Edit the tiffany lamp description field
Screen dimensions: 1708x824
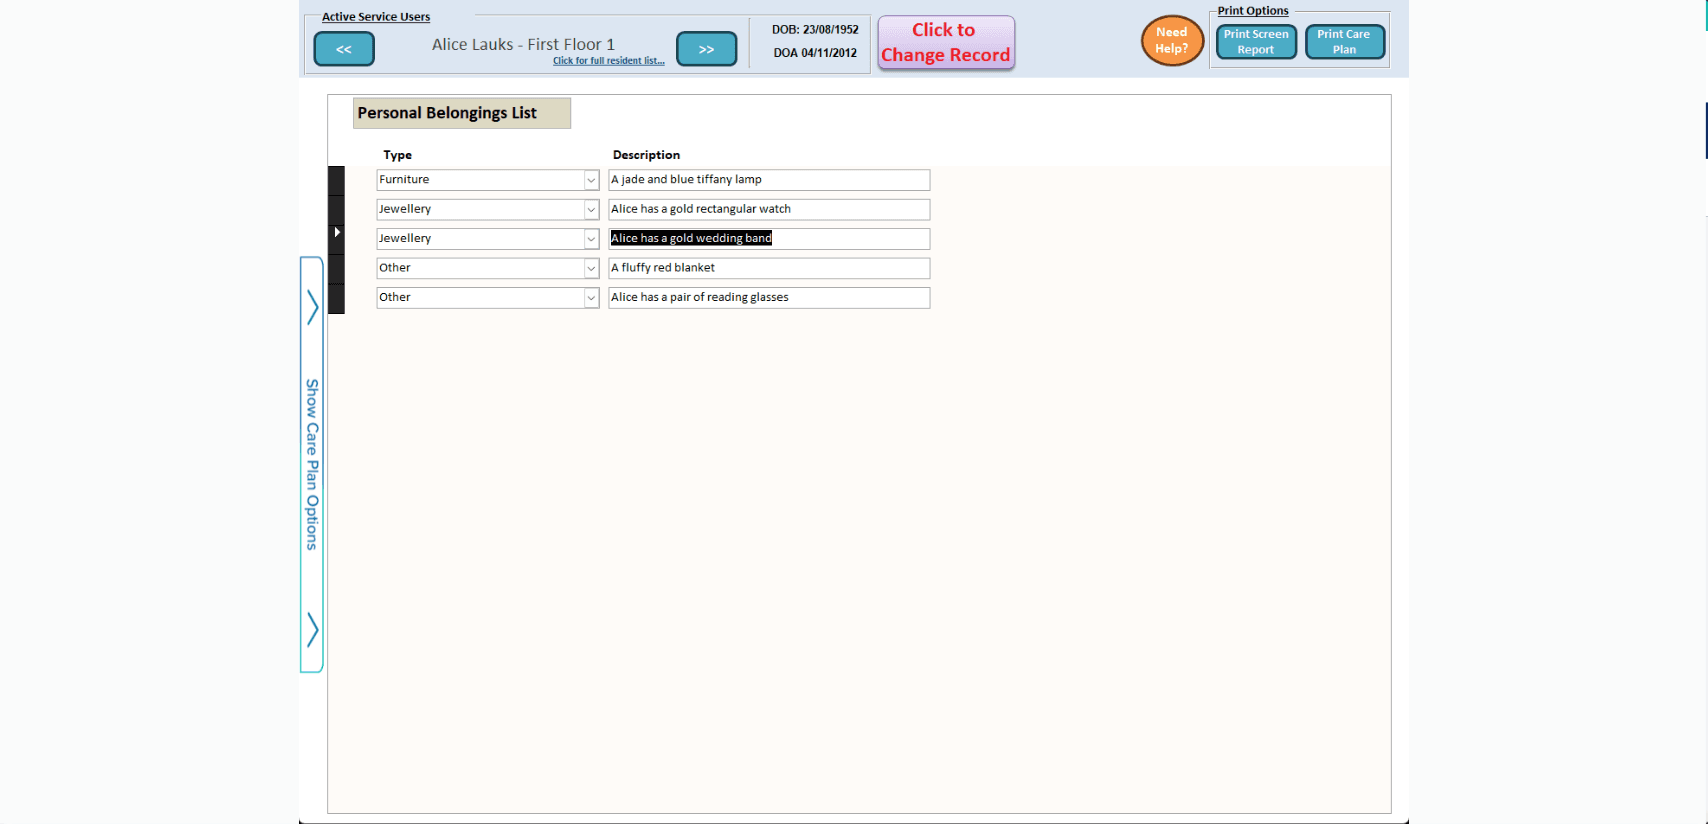tap(769, 180)
